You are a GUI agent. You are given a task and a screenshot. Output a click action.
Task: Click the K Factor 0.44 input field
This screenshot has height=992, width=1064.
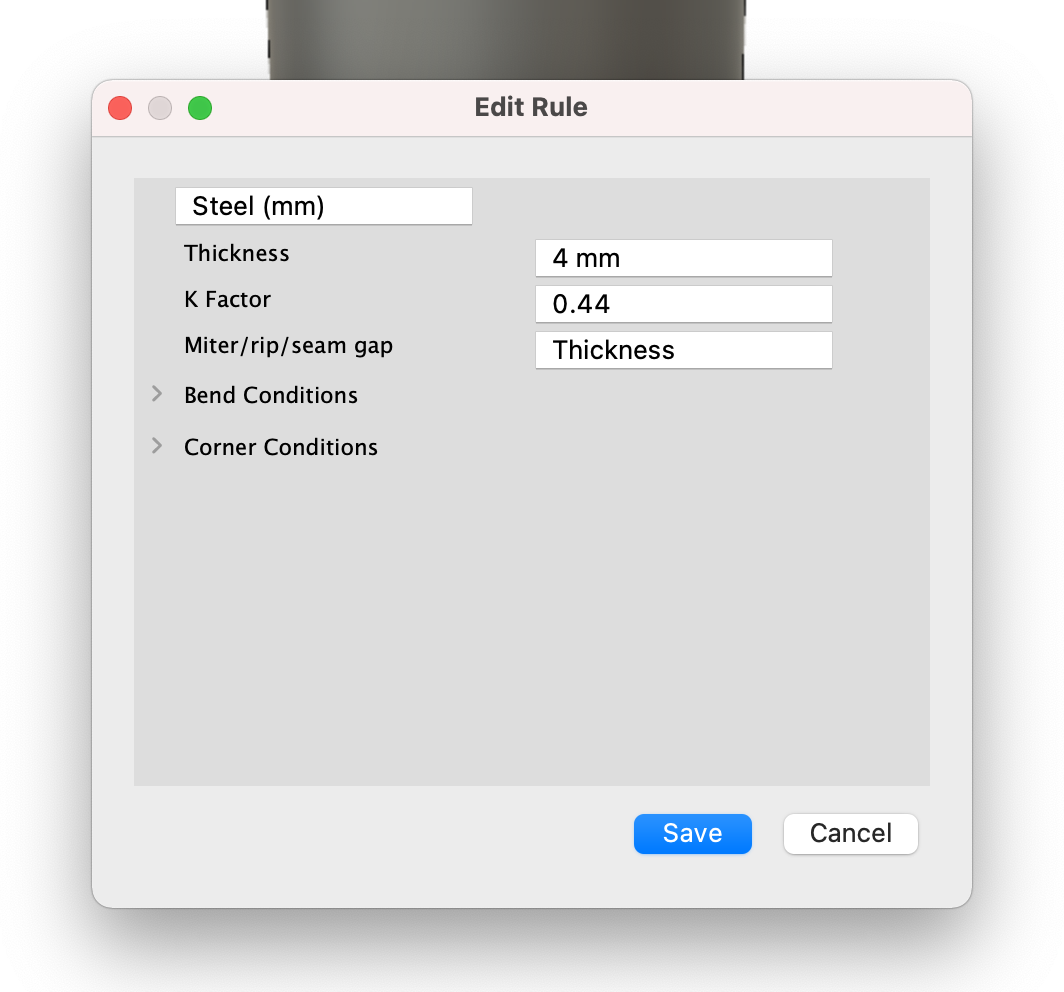(683, 304)
